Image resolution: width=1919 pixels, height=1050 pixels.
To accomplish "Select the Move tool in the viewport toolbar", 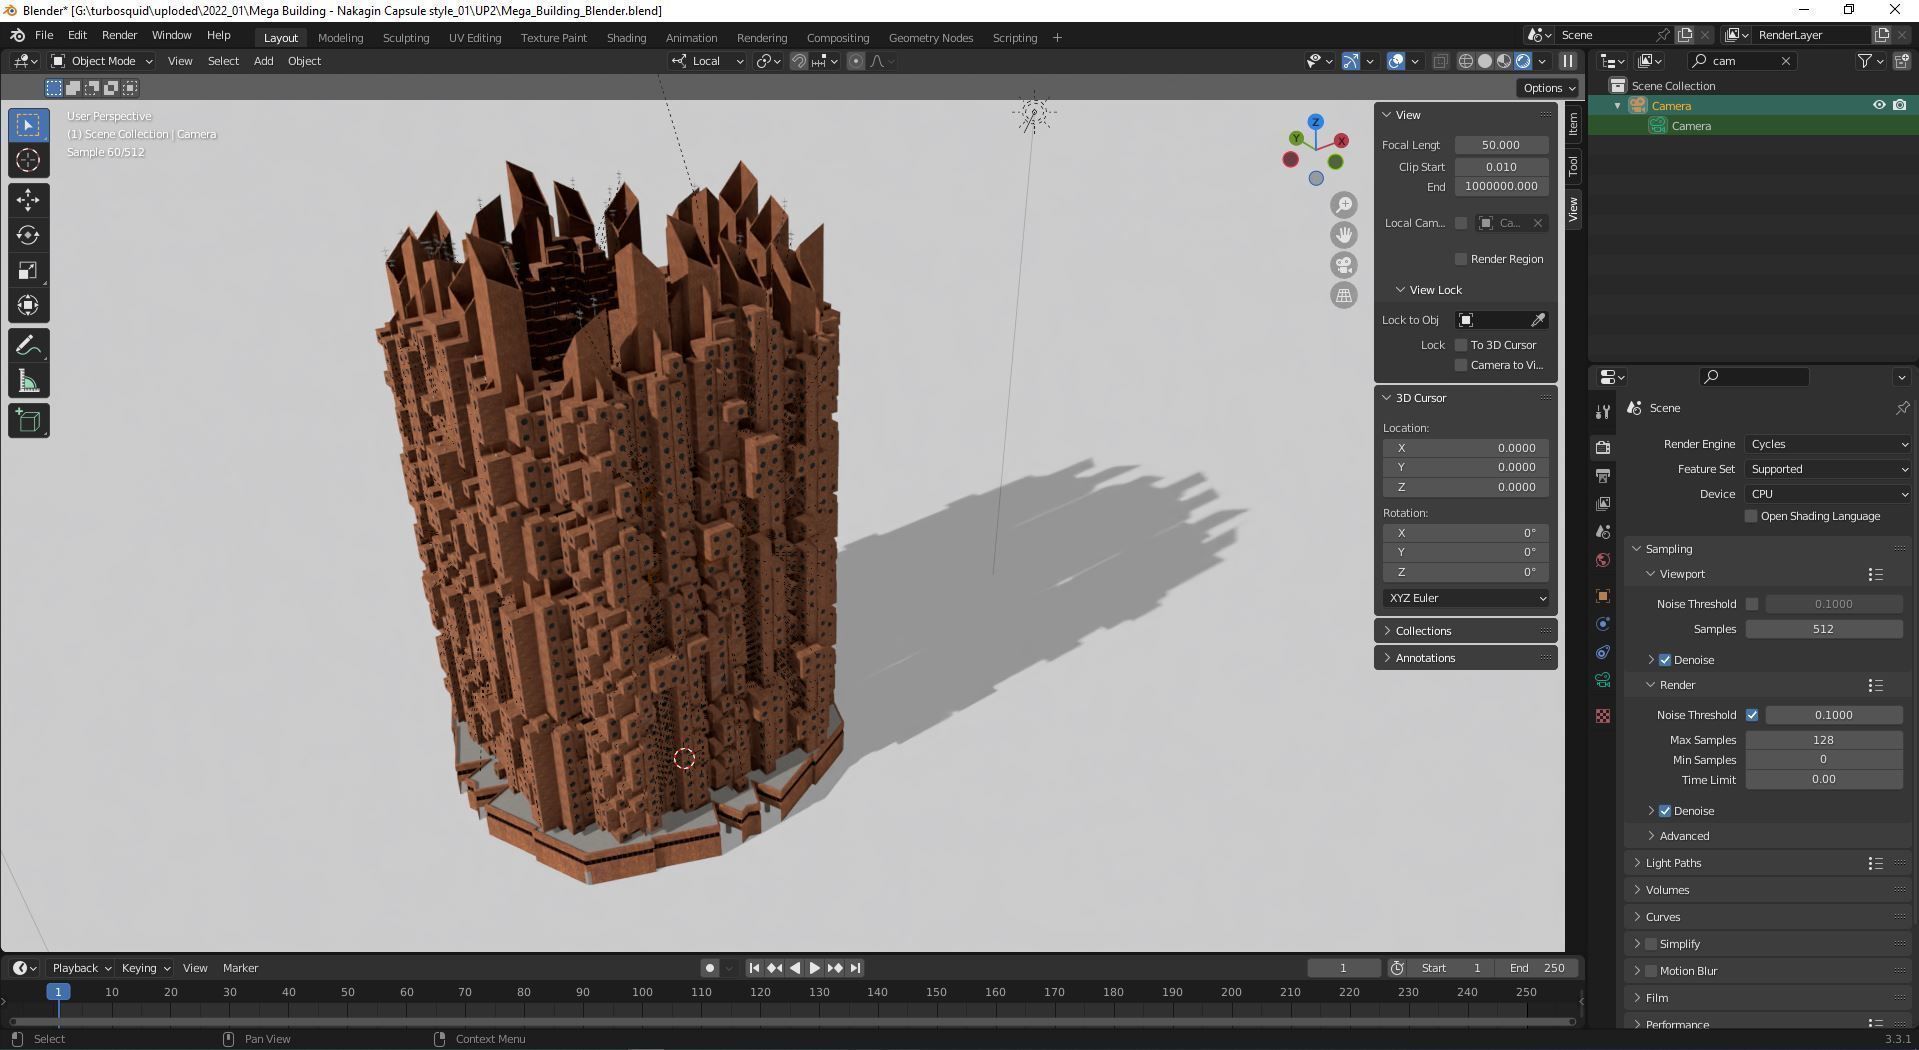I will (x=28, y=200).
